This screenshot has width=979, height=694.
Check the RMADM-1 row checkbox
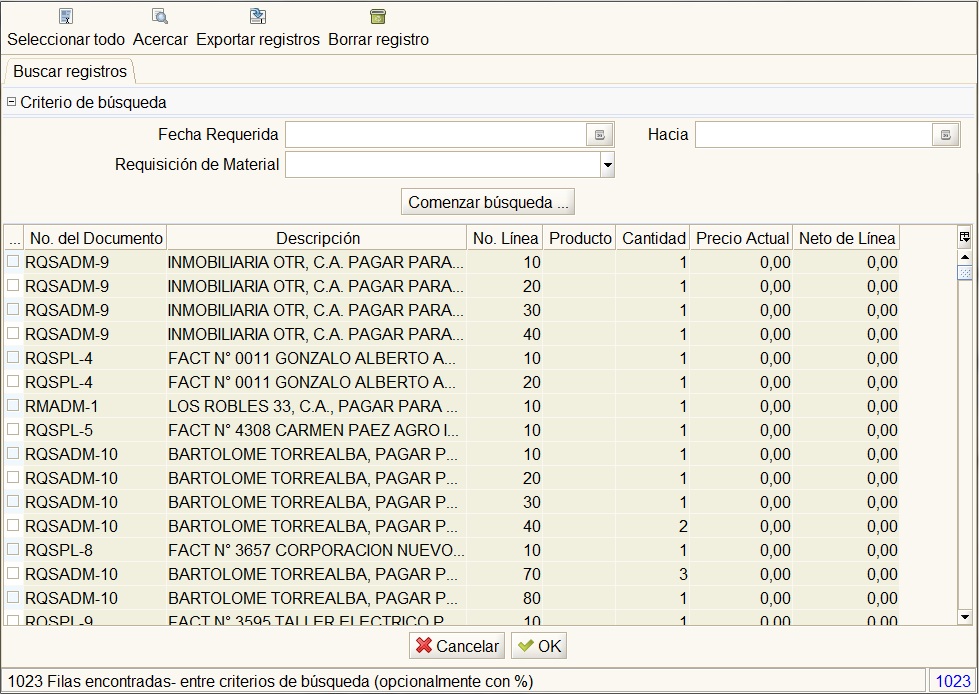(x=13, y=405)
